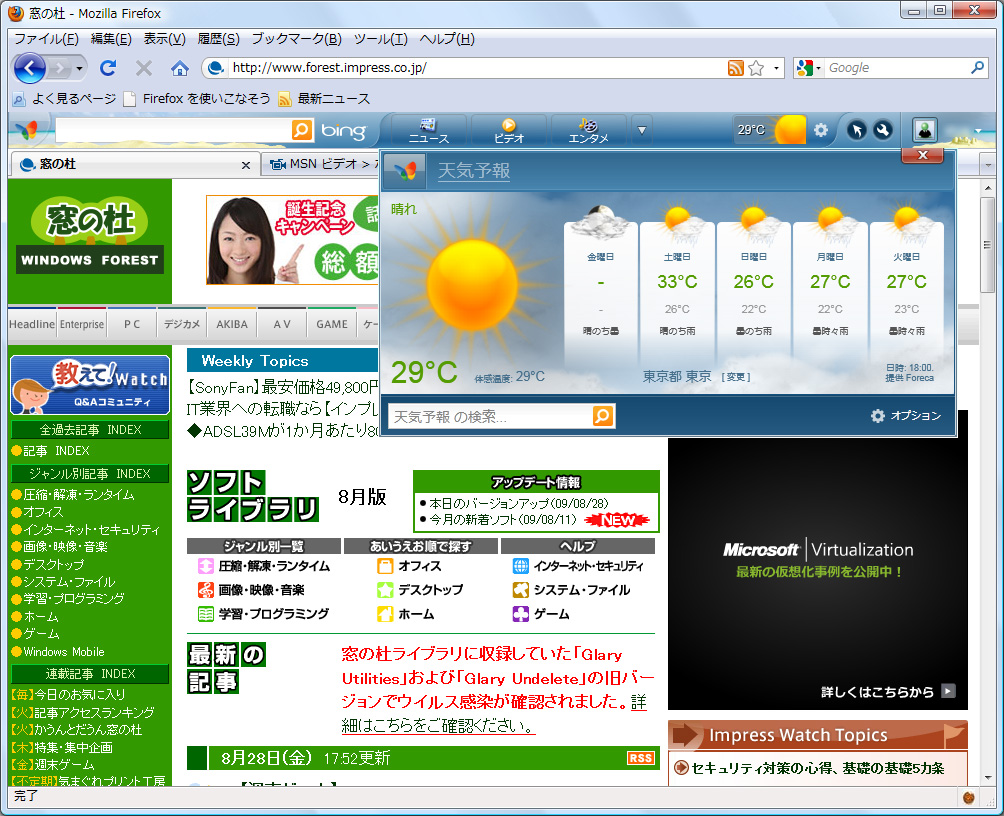
Task: Click the bing search magnifying glass icon
Action: point(300,130)
